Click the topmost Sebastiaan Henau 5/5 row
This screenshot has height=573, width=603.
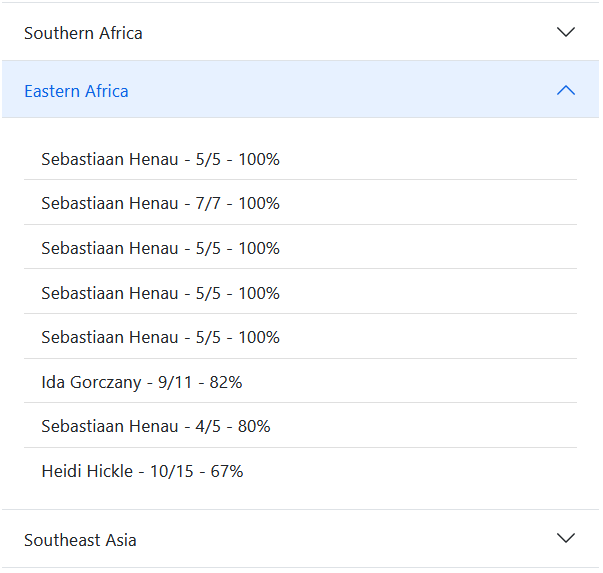tap(160, 159)
